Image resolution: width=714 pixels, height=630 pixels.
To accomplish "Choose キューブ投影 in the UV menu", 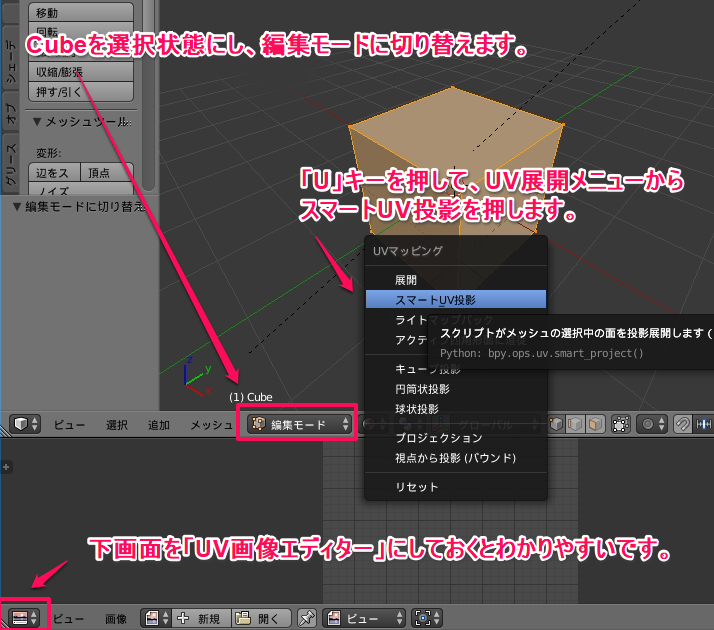I will [x=456, y=369].
